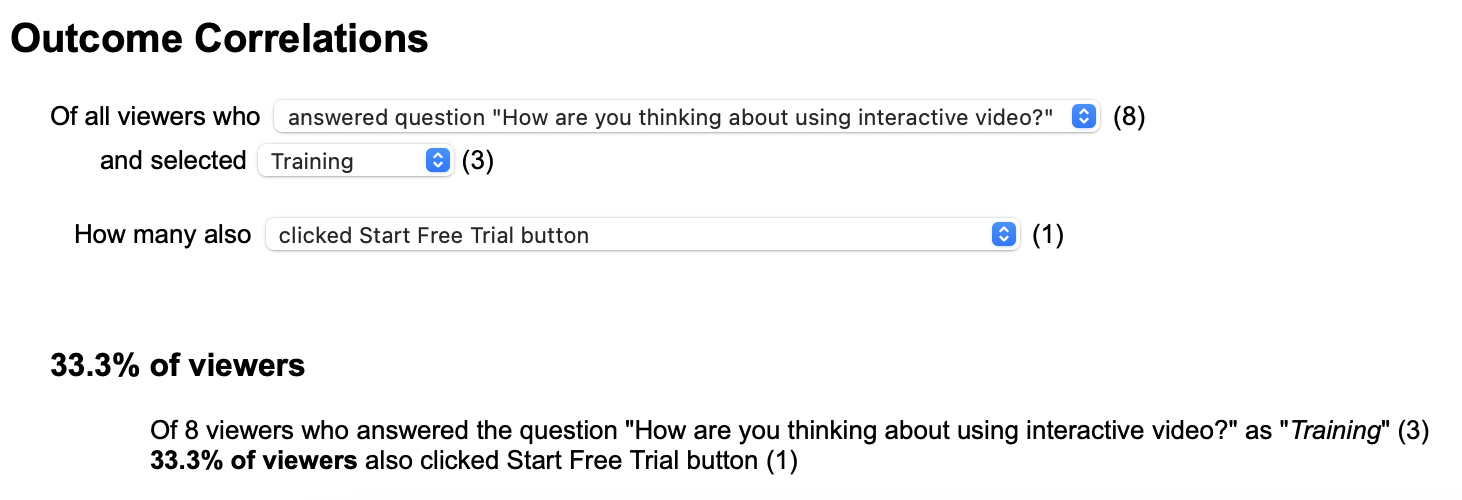This screenshot has height=500, width=1462.
Task: Click the "Of all viewers who" label
Action: click(x=155, y=117)
